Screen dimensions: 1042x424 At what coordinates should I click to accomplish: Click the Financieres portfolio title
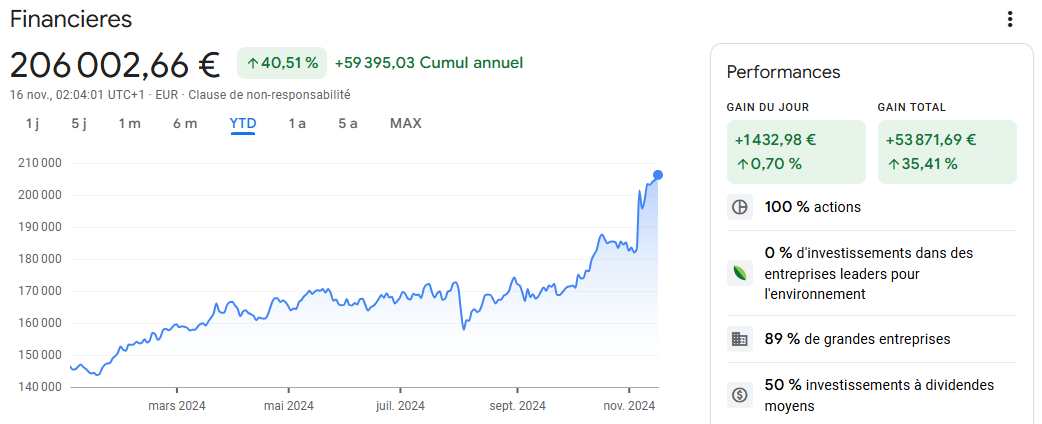coord(71,19)
